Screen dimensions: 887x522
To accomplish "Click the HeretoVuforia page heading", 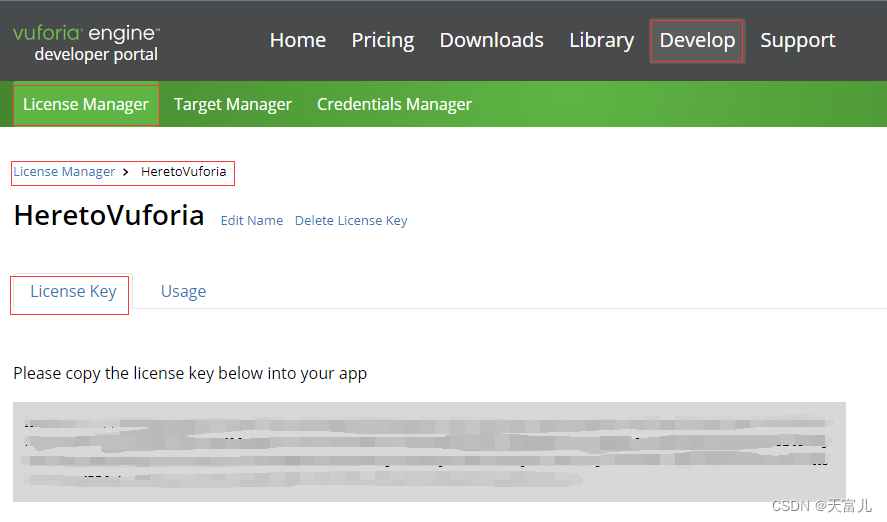I will (109, 215).
